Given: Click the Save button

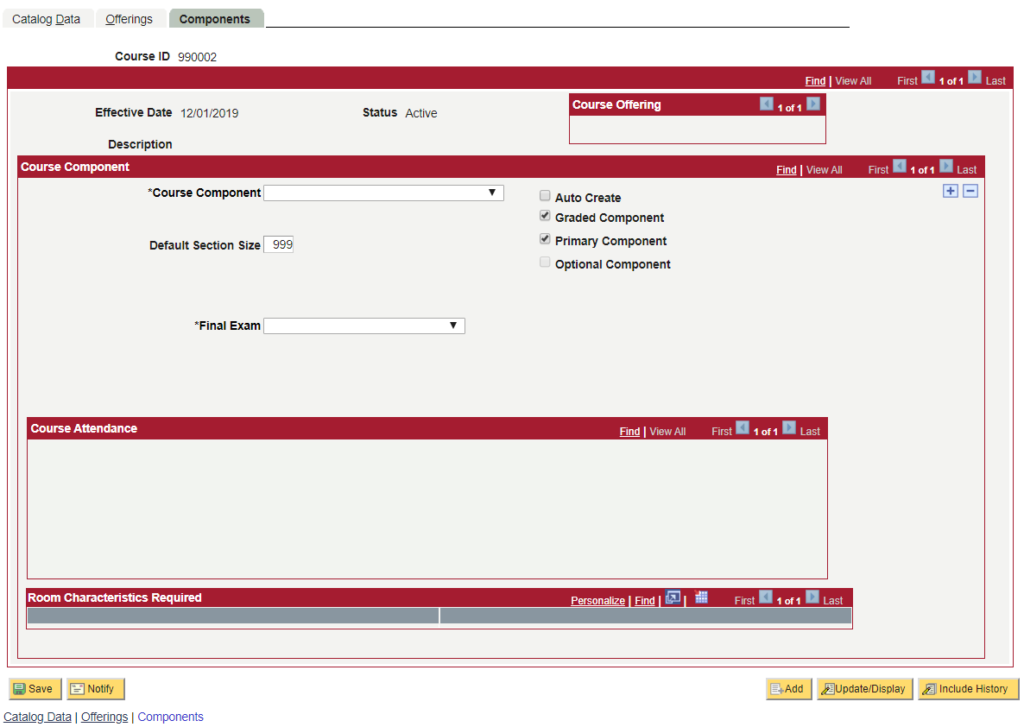Looking at the screenshot, I should tap(33, 689).
